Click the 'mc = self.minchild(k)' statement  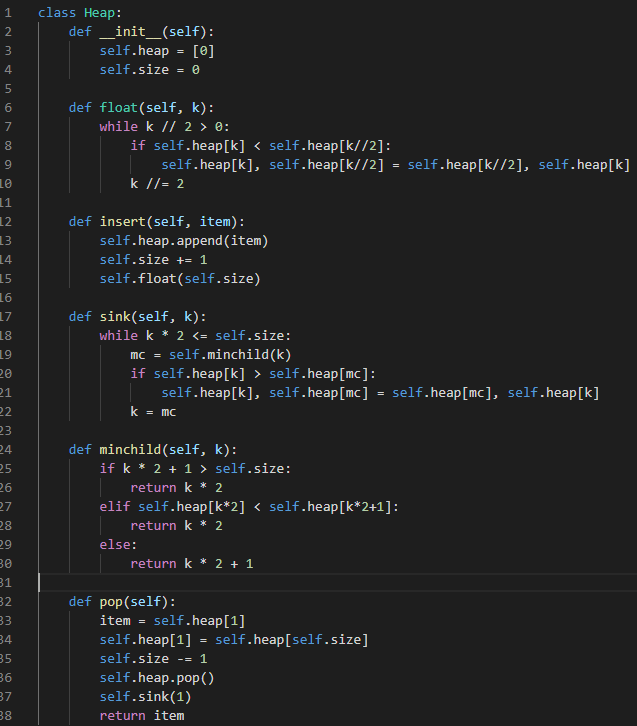[x=211, y=355]
